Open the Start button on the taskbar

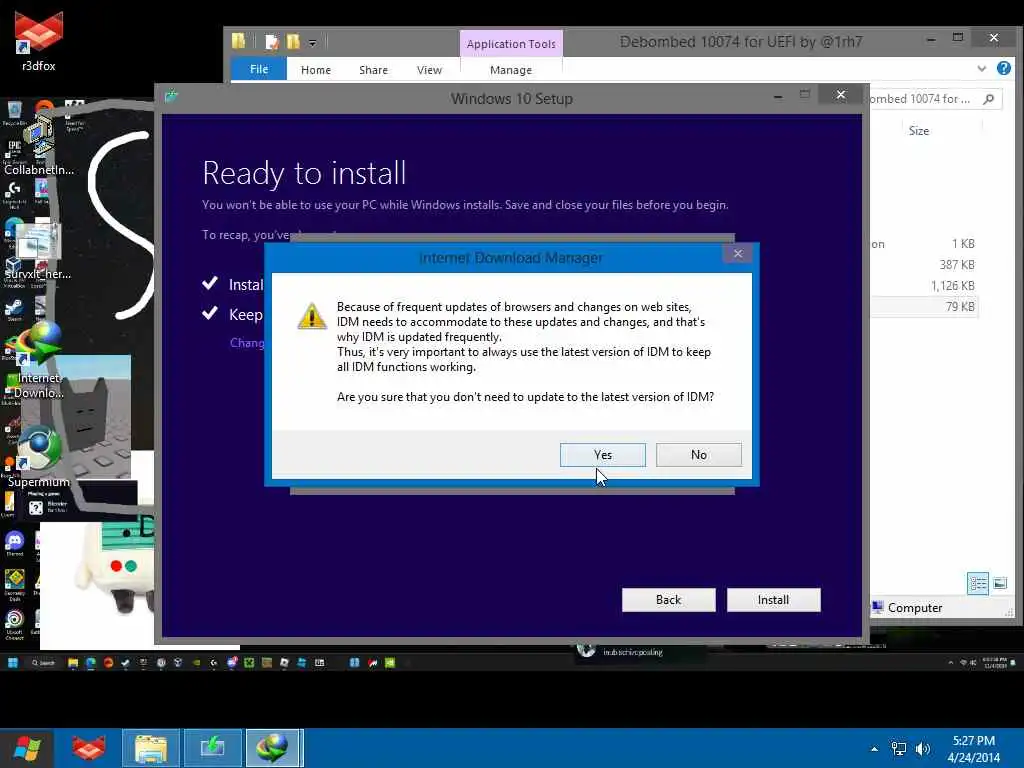click(27, 748)
